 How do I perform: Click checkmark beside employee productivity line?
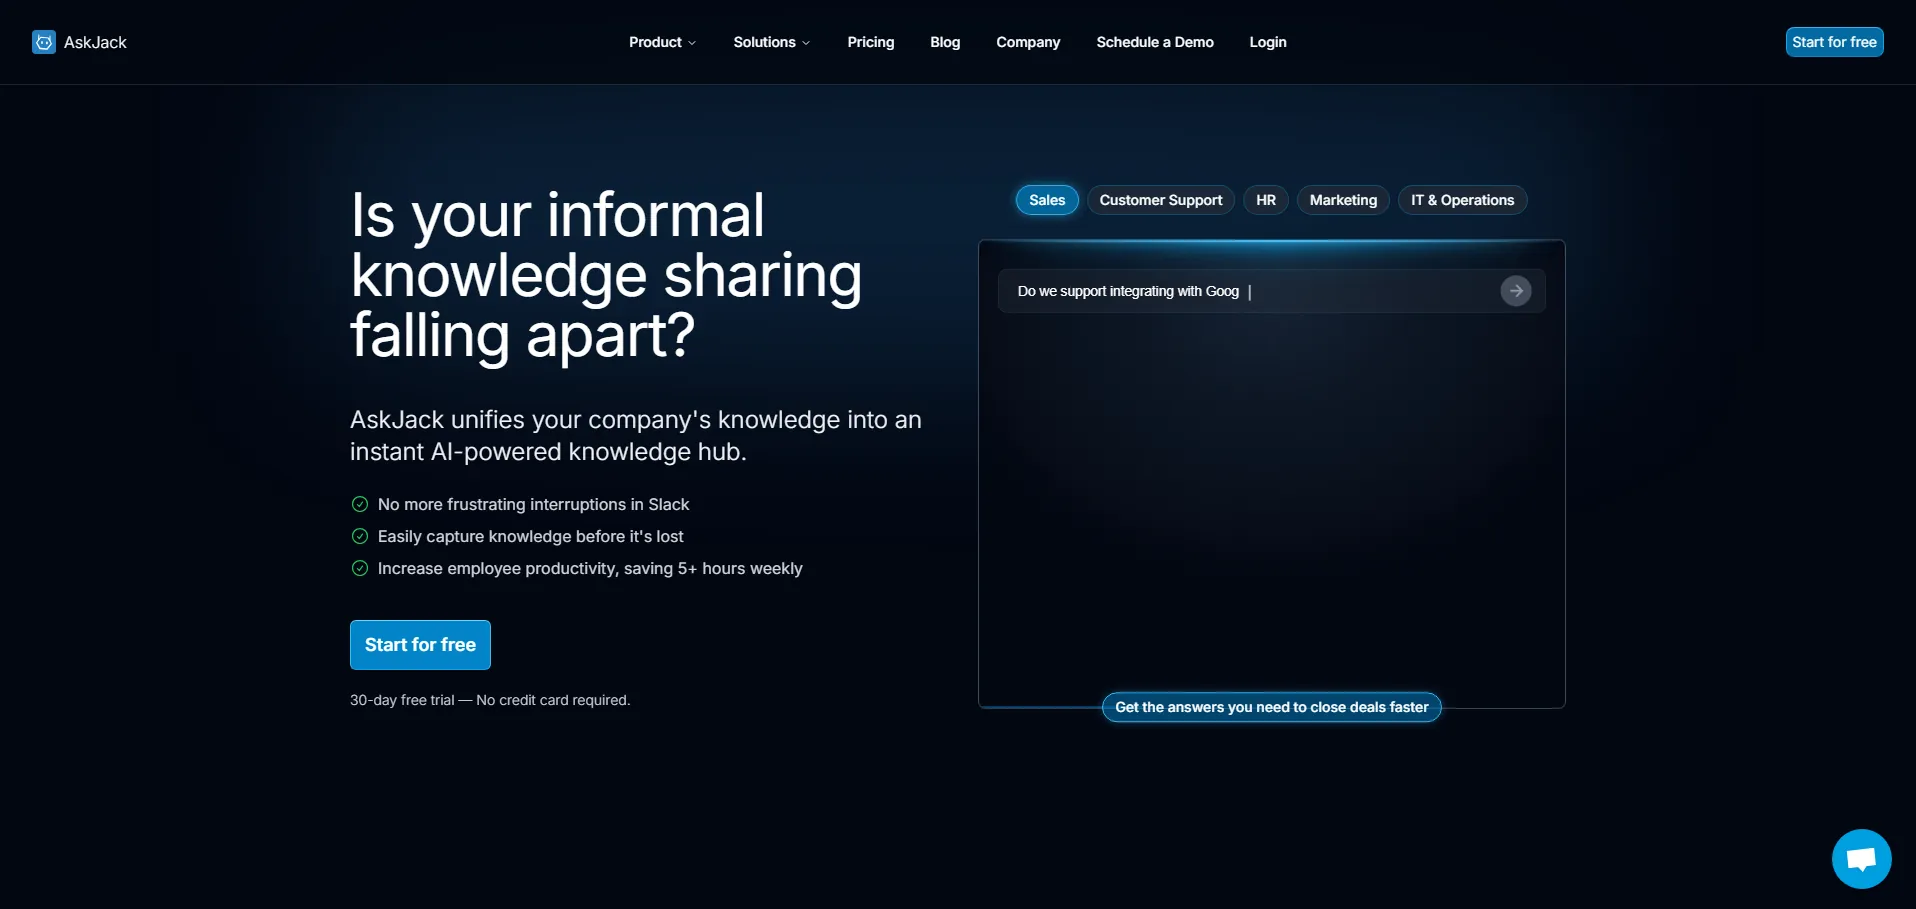pyautogui.click(x=360, y=568)
